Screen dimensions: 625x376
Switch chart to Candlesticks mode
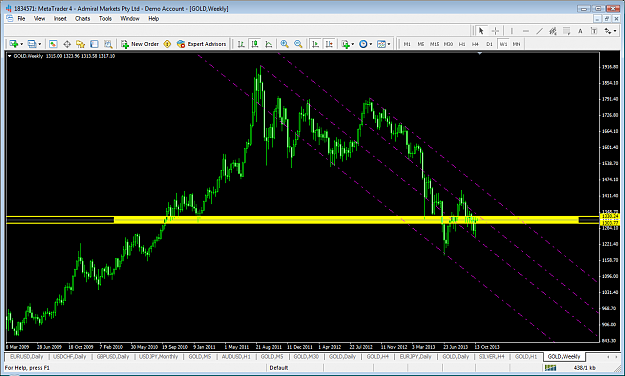click(255, 44)
